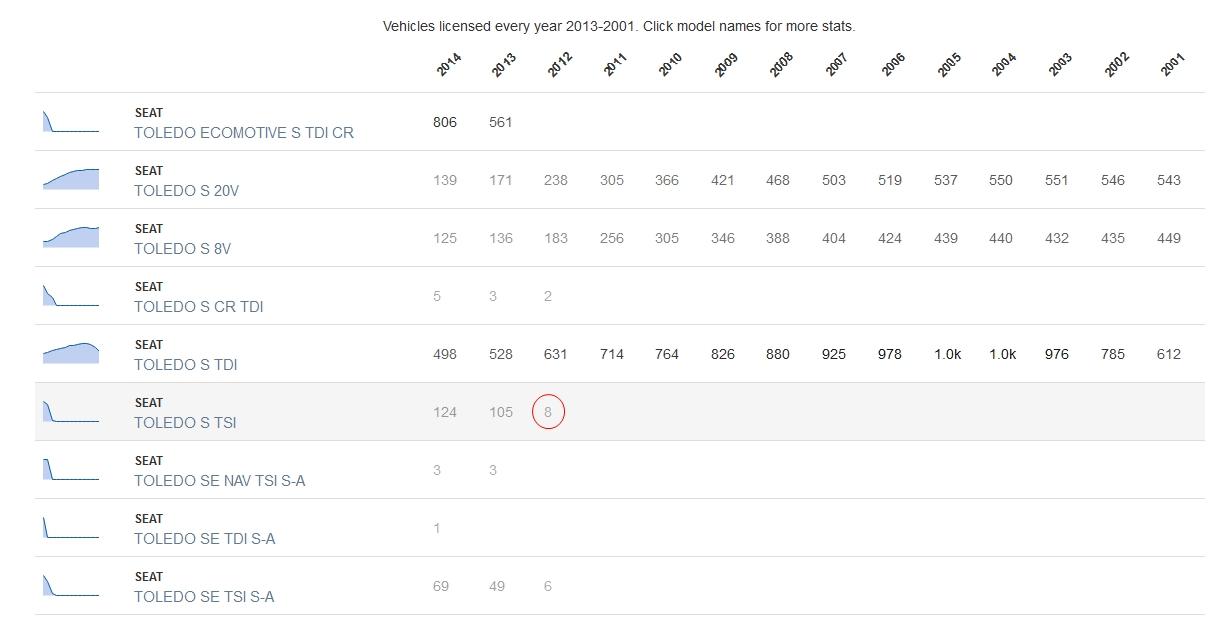Click sparkline chart for Toledo Ecomotive S TDI CR
Image resolution: width=1220 pixels, height=623 pixels.
click(70, 122)
